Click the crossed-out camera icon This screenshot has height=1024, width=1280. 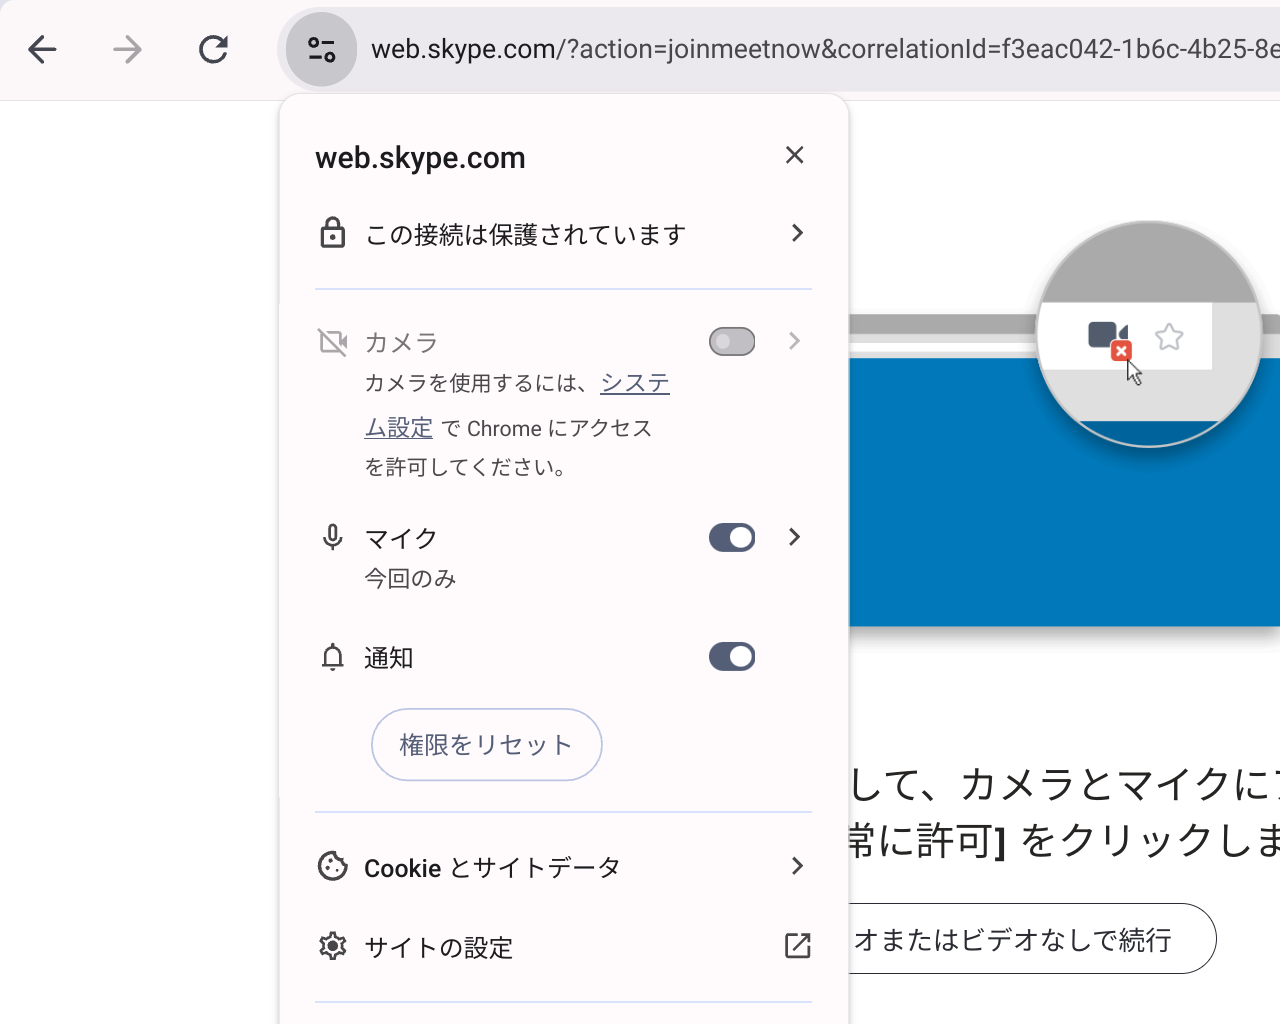(x=332, y=341)
